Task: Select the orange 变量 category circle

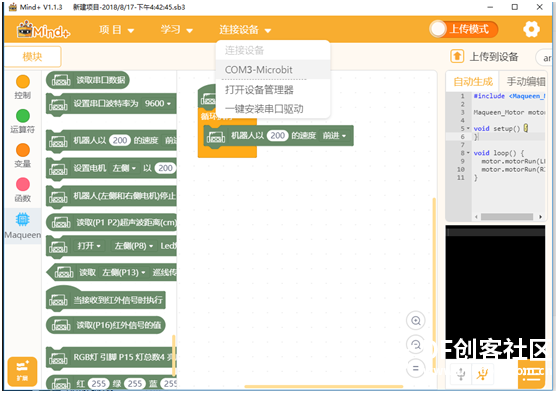Action: [23, 150]
